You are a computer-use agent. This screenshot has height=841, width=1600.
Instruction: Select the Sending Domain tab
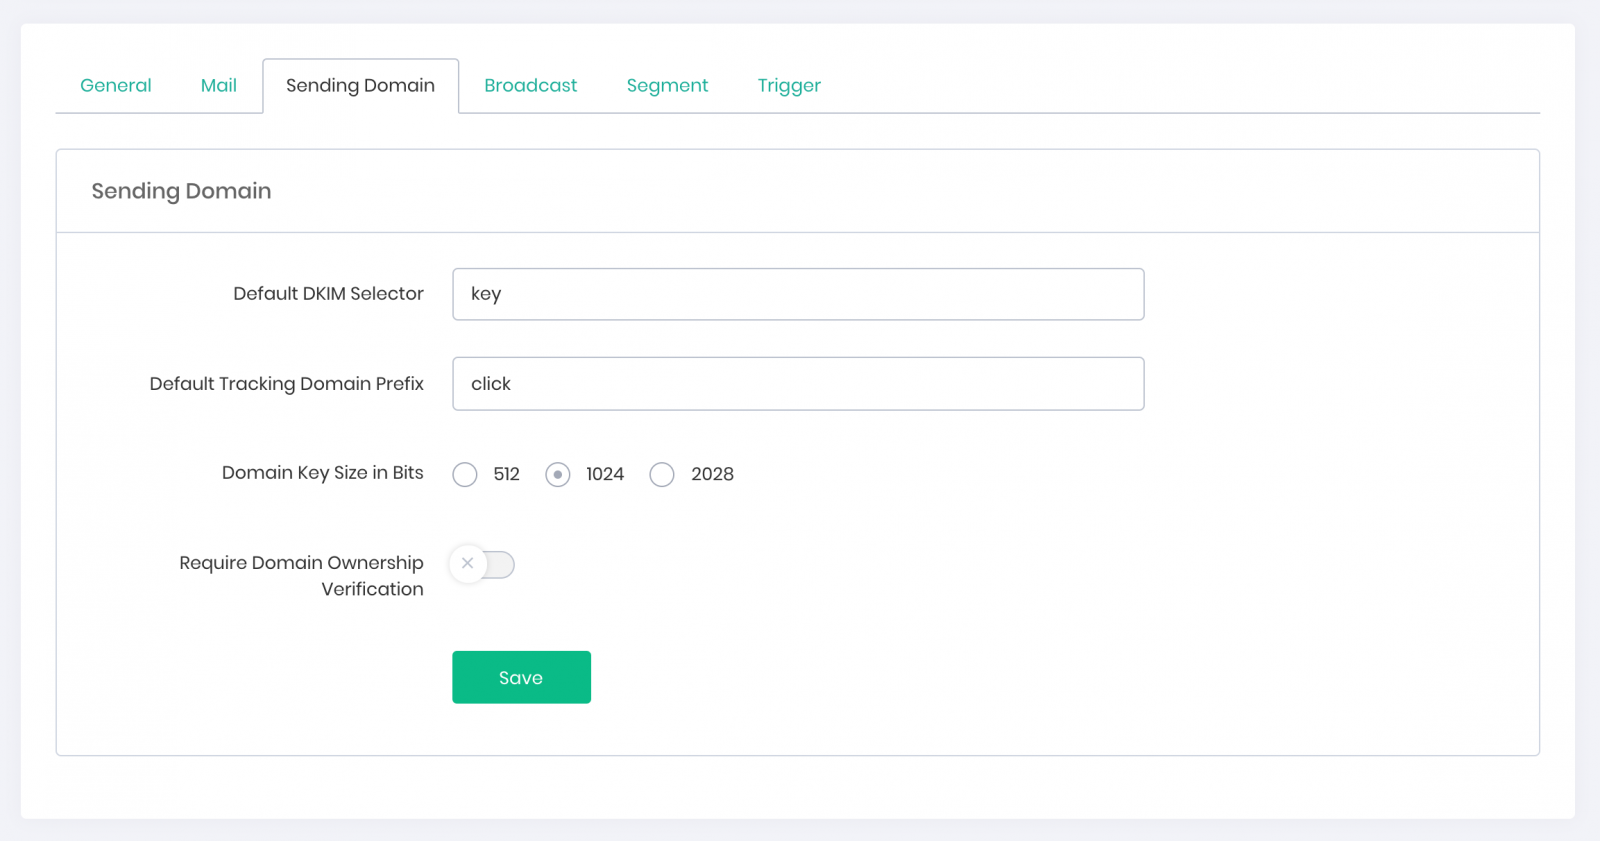pyautogui.click(x=360, y=86)
